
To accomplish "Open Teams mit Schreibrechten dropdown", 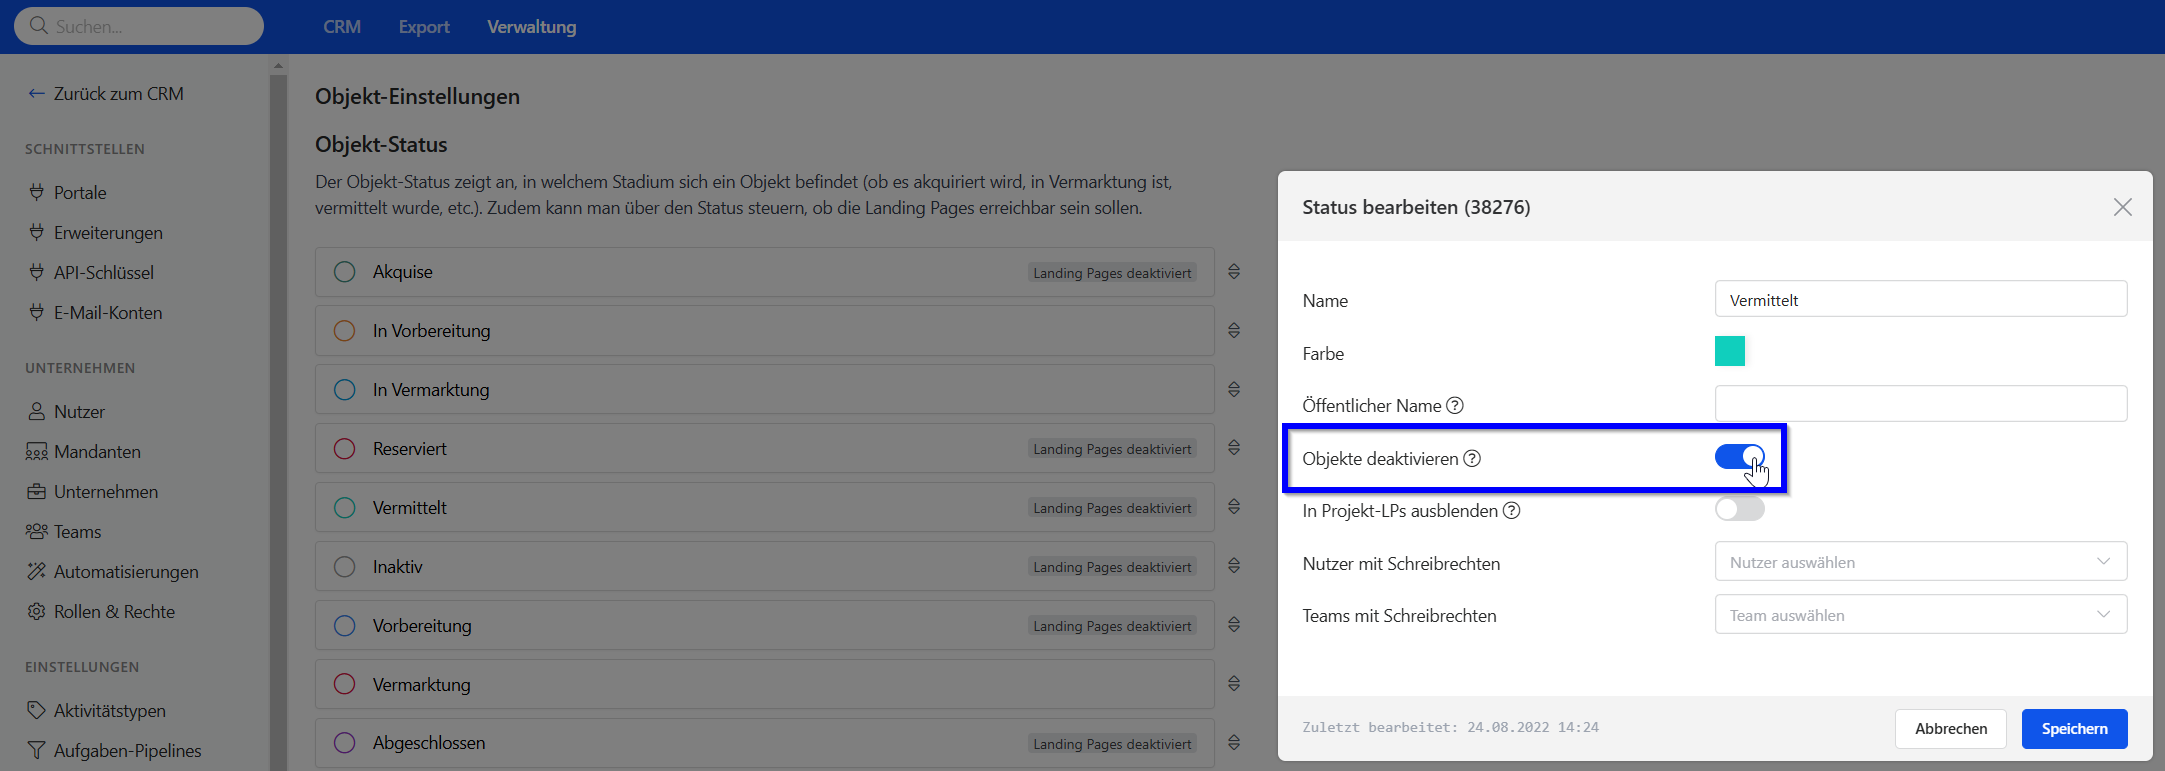I will pyautogui.click(x=1920, y=615).
